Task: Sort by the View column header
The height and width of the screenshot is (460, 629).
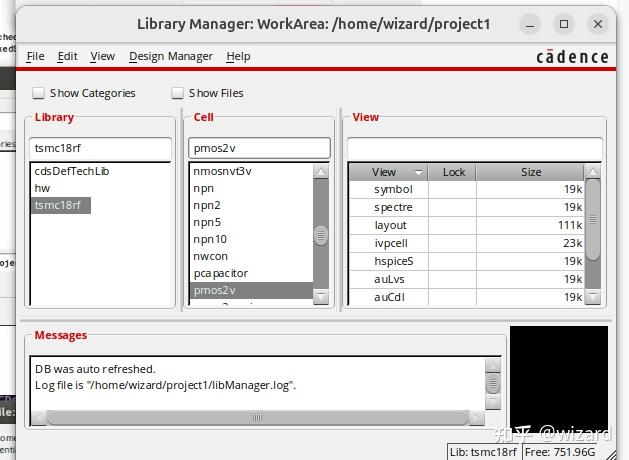Action: tap(388, 172)
